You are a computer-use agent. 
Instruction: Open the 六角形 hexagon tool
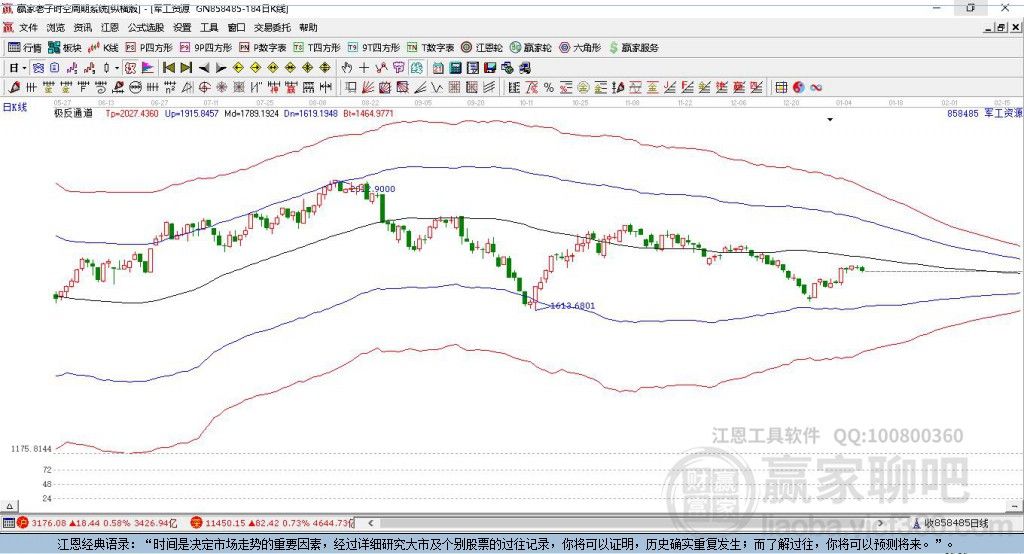[580, 48]
